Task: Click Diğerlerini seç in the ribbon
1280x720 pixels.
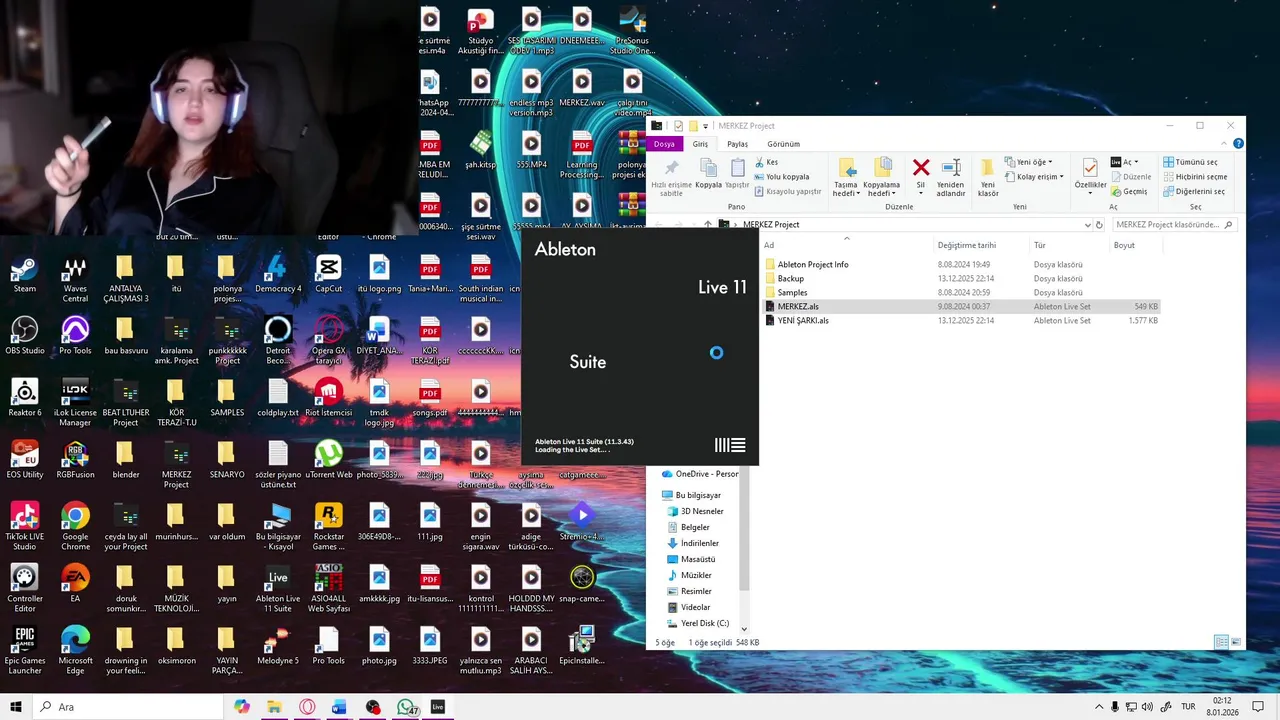Action: coord(1194,191)
